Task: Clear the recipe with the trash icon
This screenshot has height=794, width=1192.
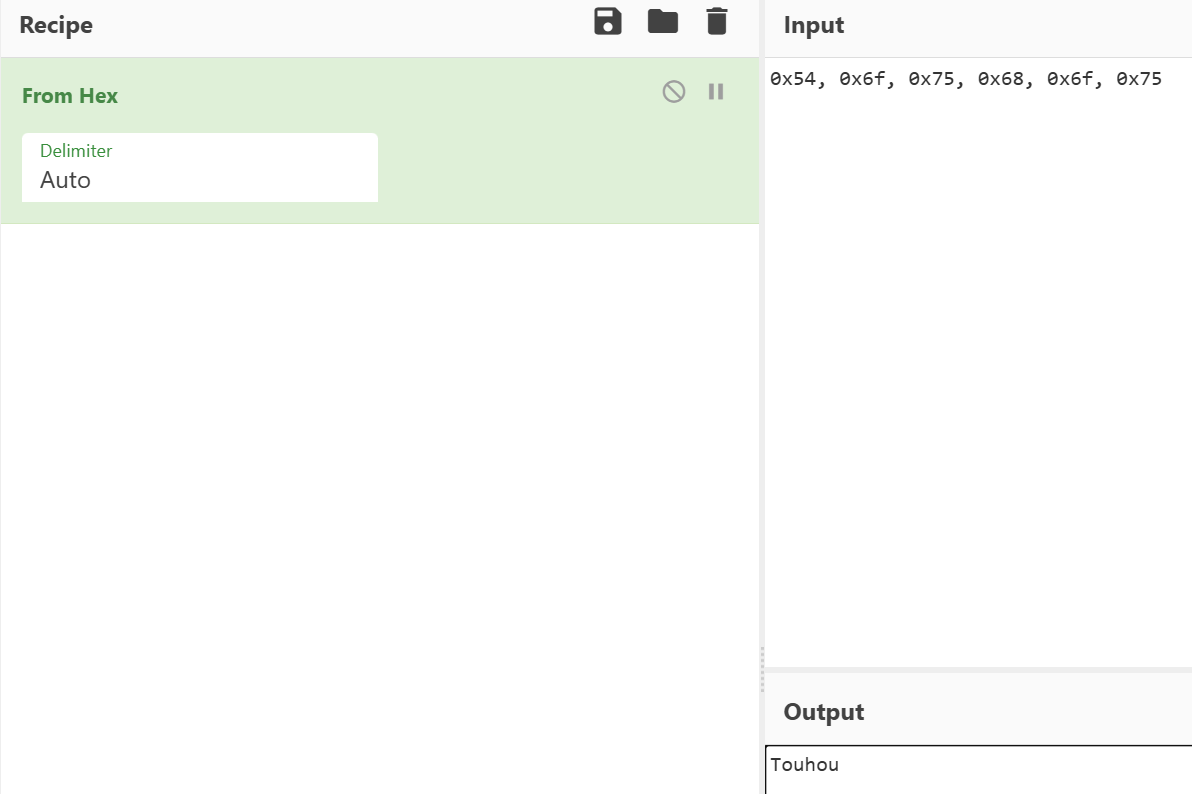Action: pos(717,22)
